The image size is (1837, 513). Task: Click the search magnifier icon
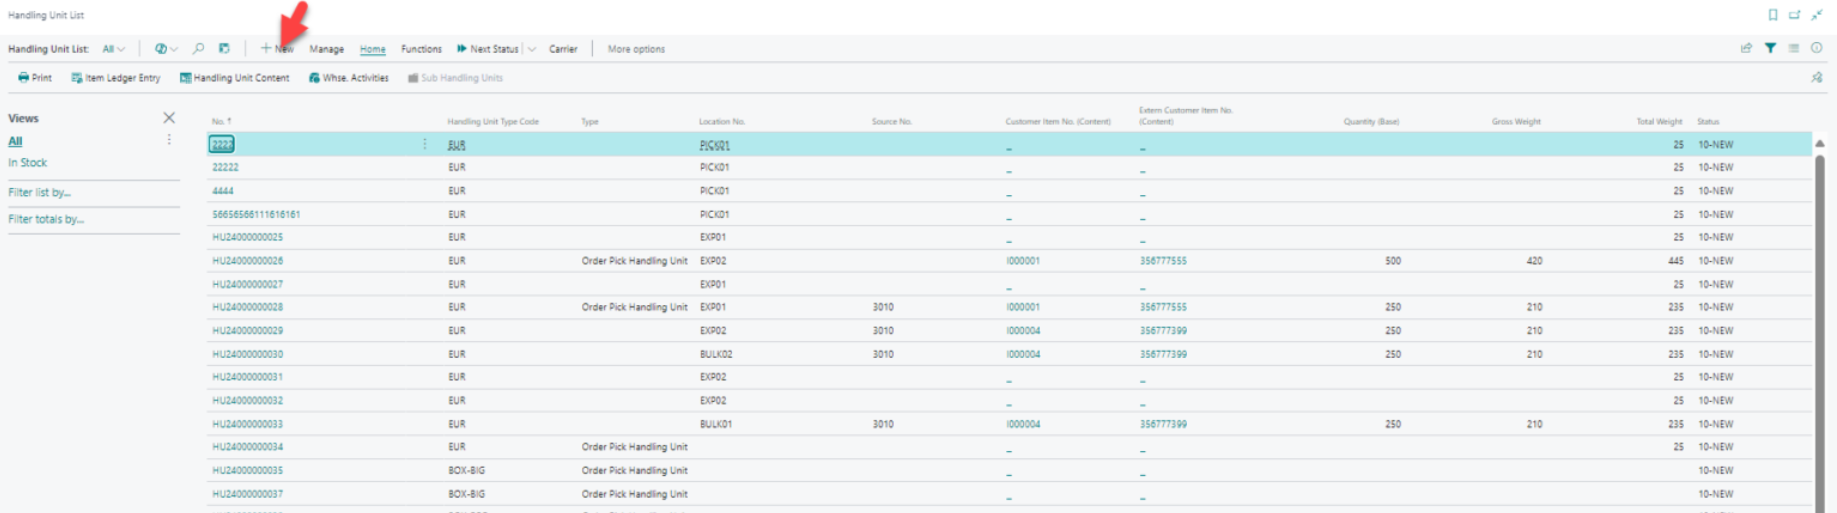tap(198, 48)
